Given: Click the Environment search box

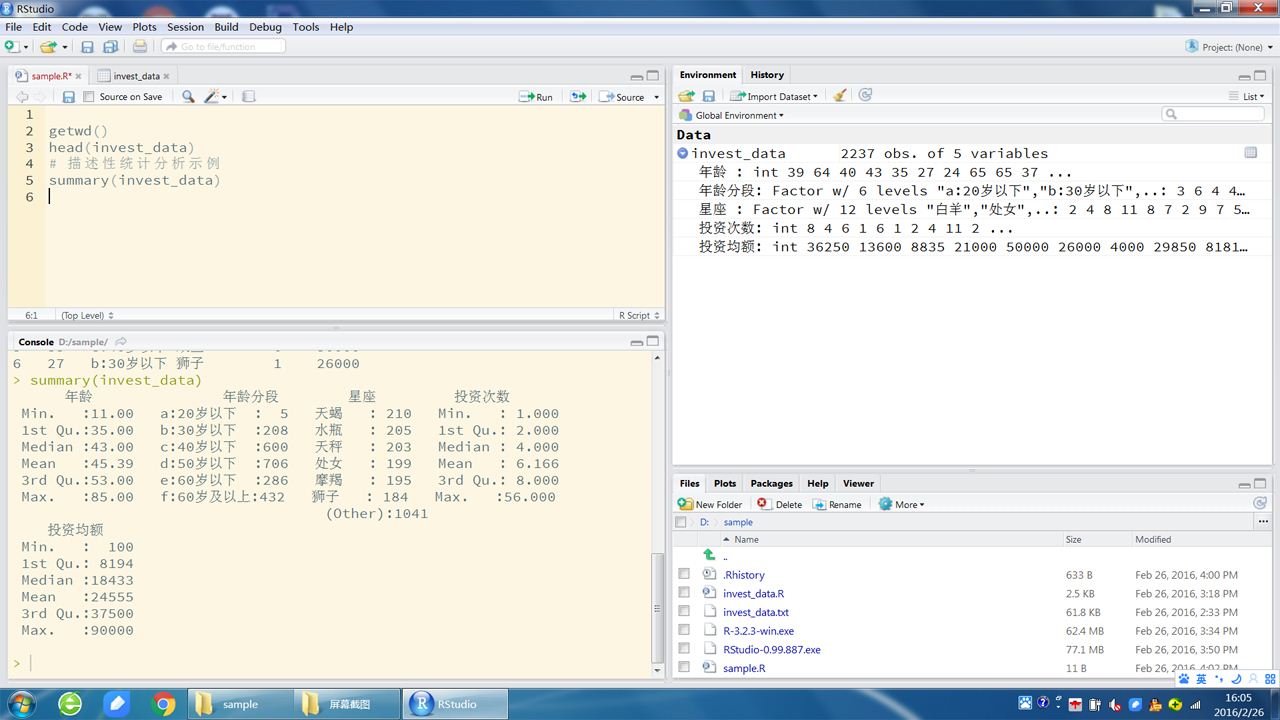Looking at the screenshot, I should (x=1212, y=115).
